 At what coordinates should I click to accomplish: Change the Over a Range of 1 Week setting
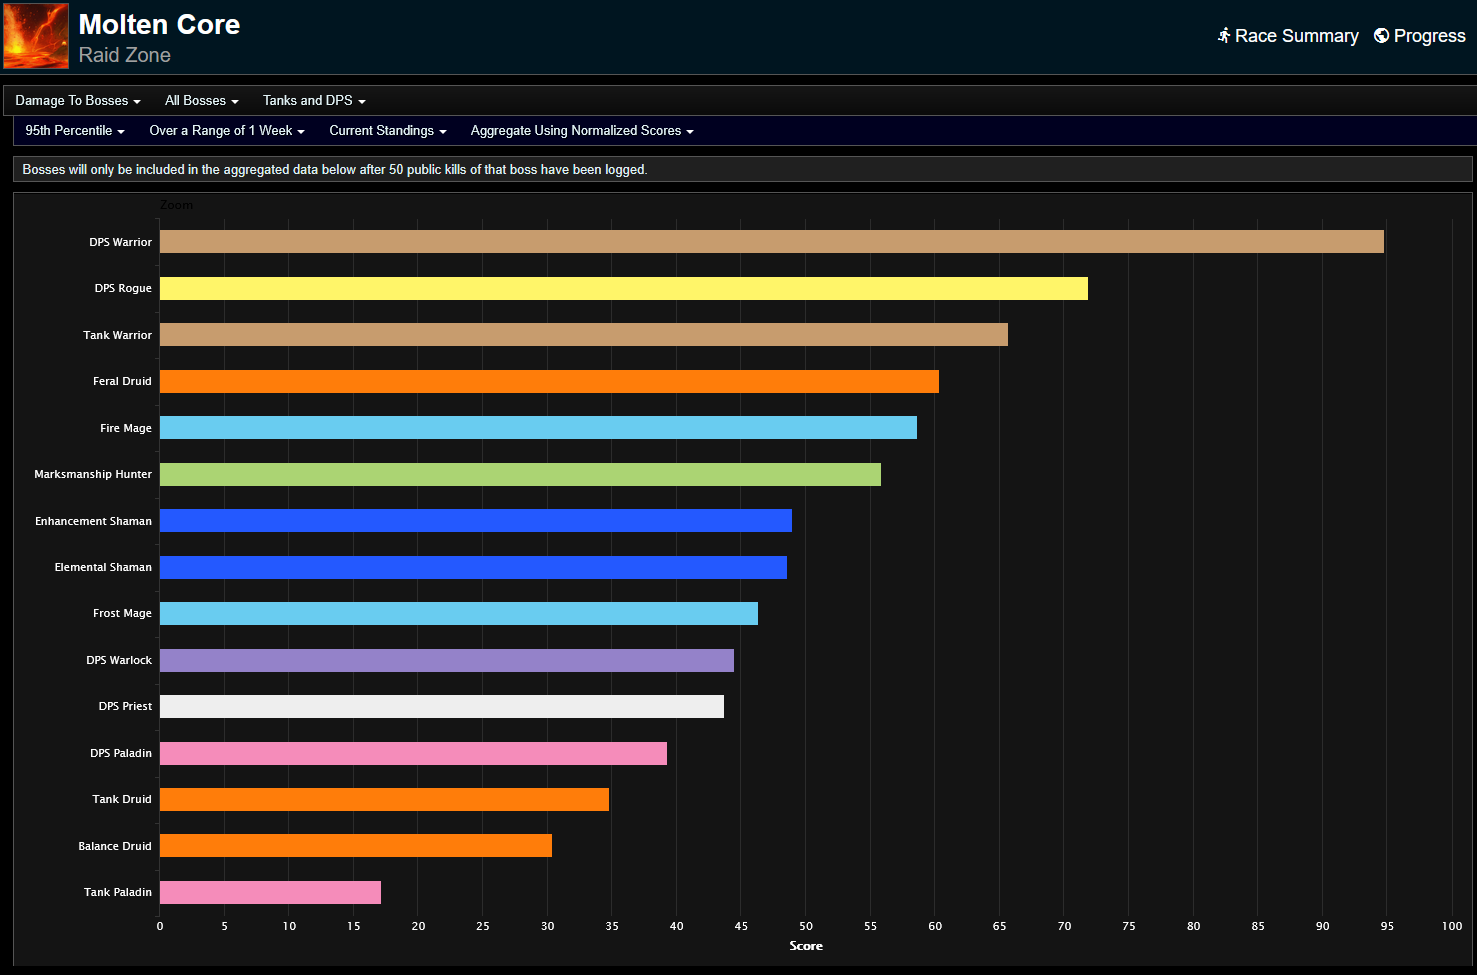[226, 130]
